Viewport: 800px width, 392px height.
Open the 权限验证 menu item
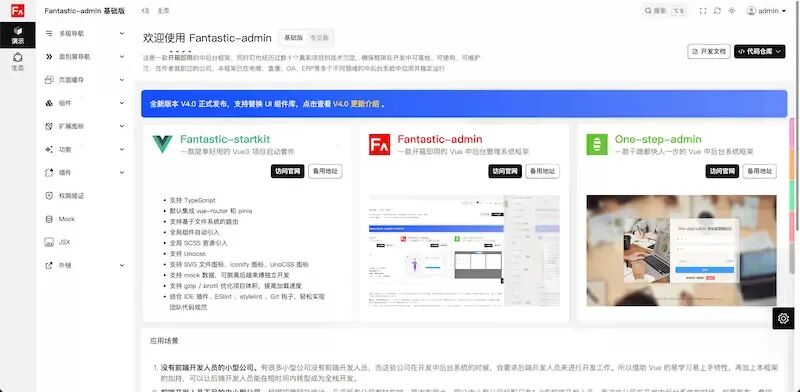coord(85,195)
